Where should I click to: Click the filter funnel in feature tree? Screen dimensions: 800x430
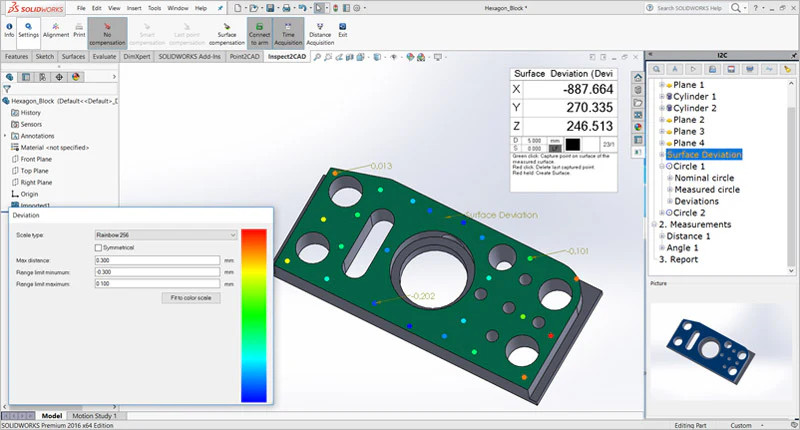click(x=7, y=89)
